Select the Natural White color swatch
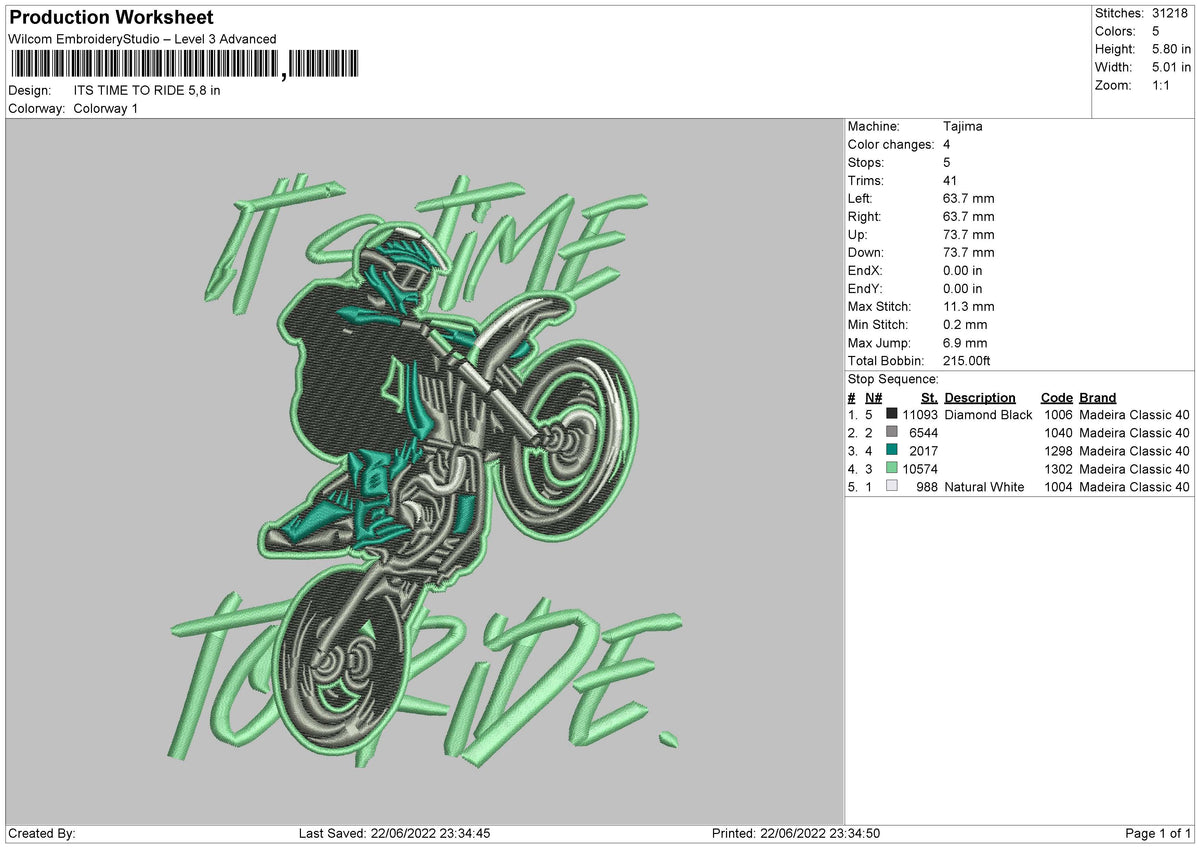1200x848 pixels. pos(891,487)
